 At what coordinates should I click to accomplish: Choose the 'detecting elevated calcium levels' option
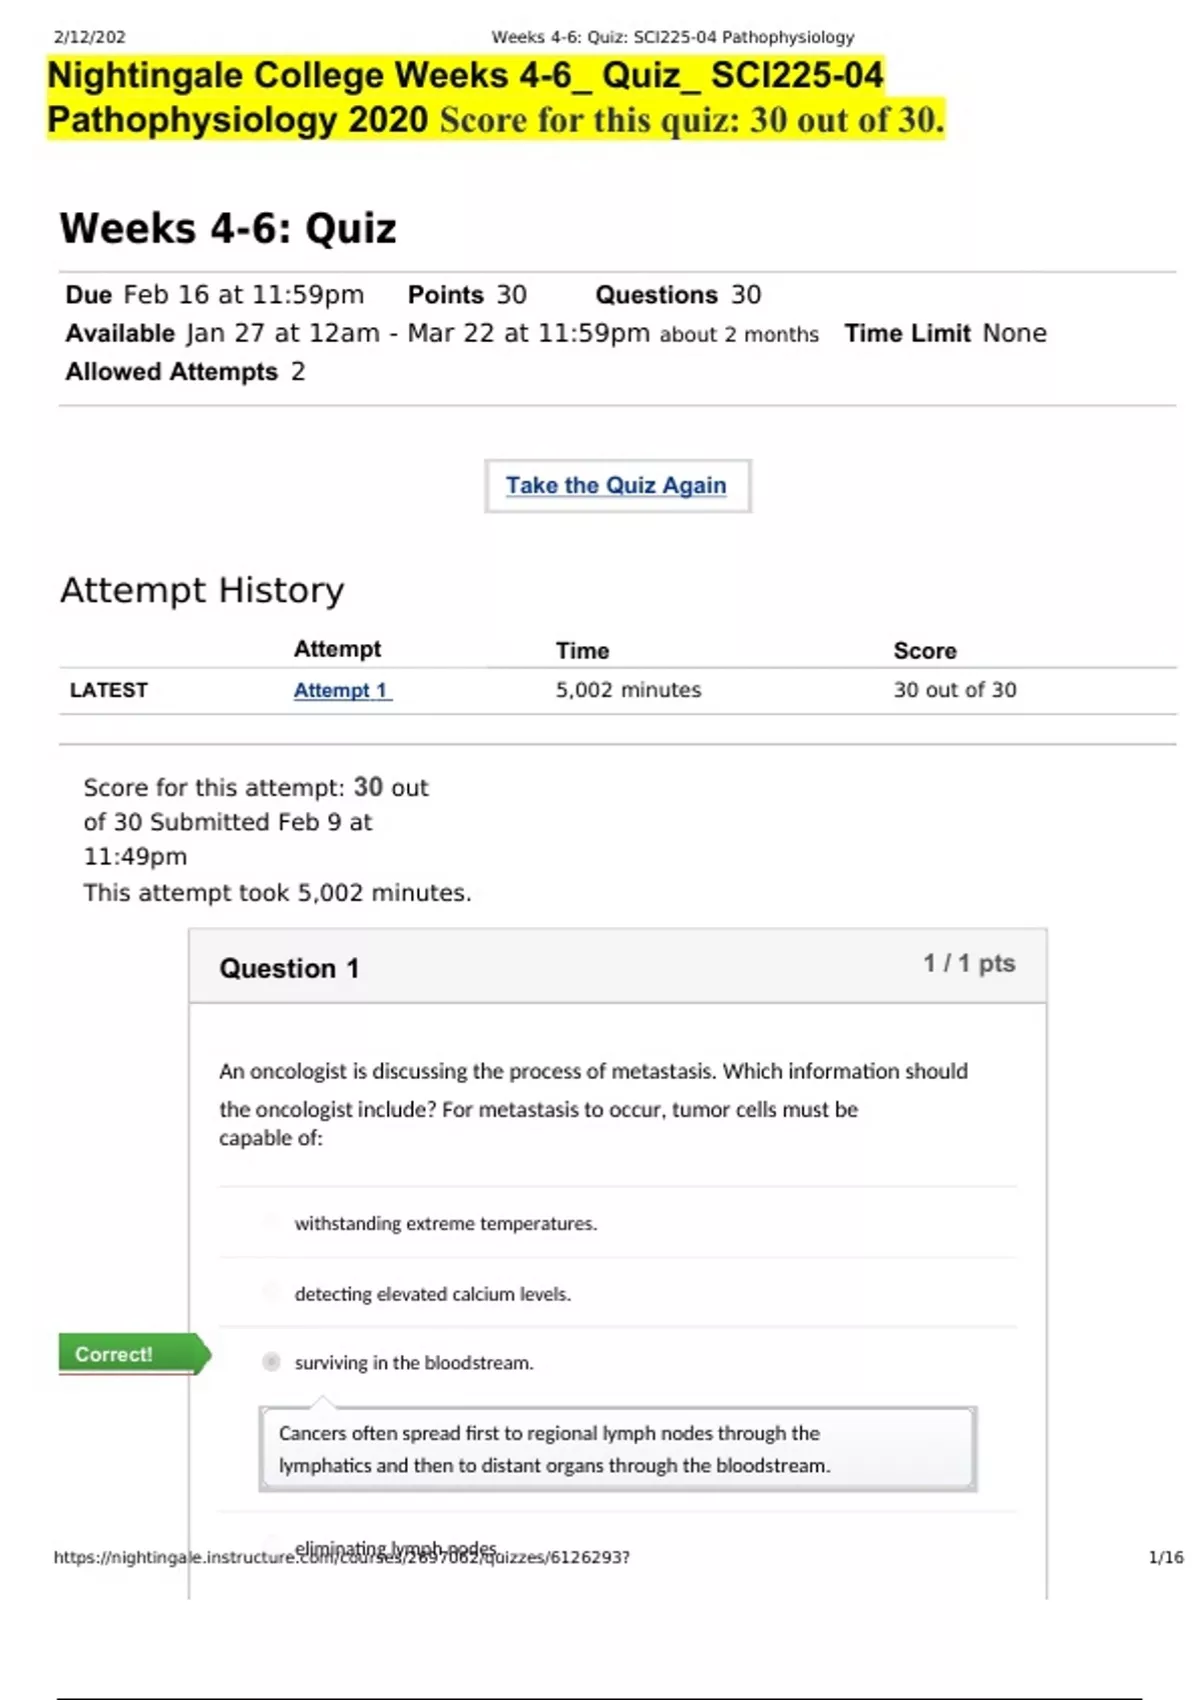(432, 1294)
